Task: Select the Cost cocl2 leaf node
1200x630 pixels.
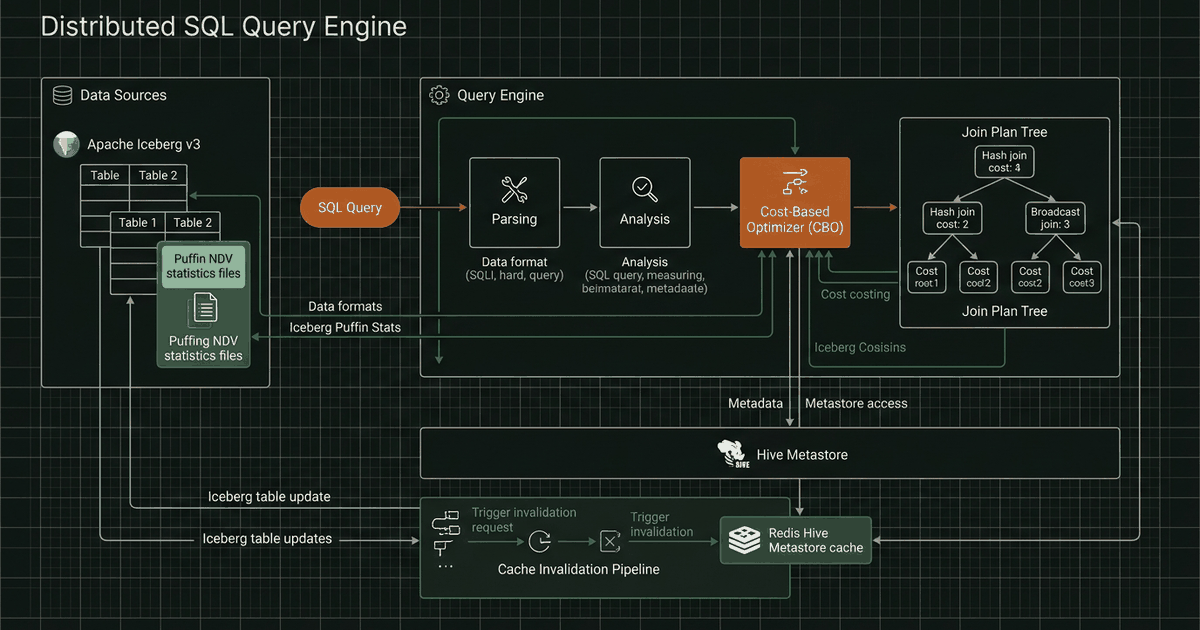Action: pyautogui.click(x=978, y=277)
